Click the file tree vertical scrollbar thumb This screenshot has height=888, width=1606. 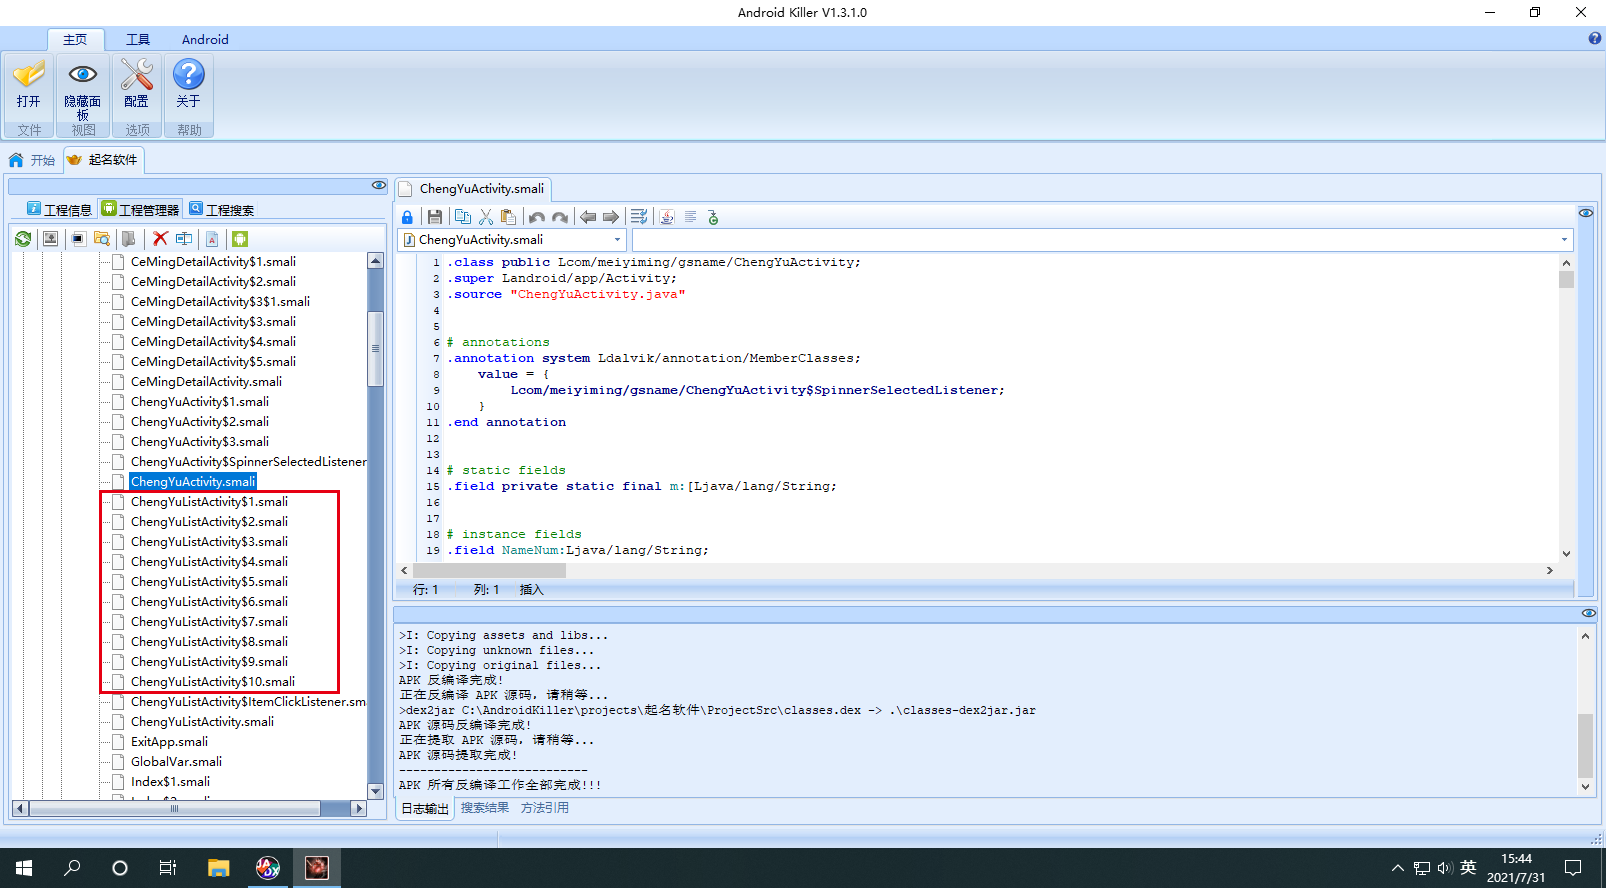click(376, 348)
